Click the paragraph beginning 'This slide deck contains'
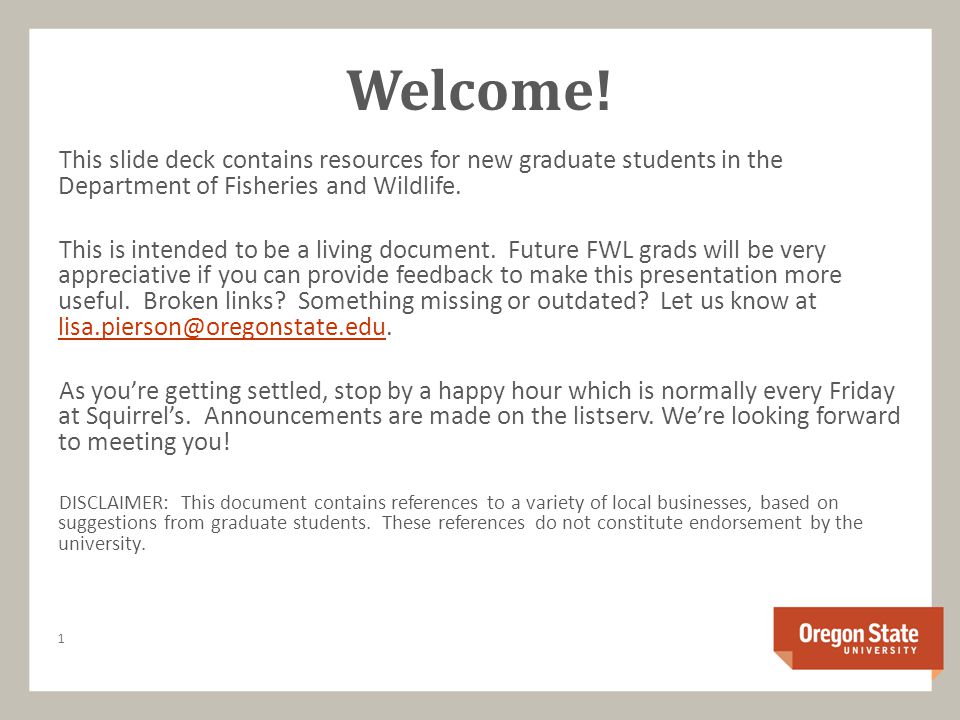 [x=420, y=172]
